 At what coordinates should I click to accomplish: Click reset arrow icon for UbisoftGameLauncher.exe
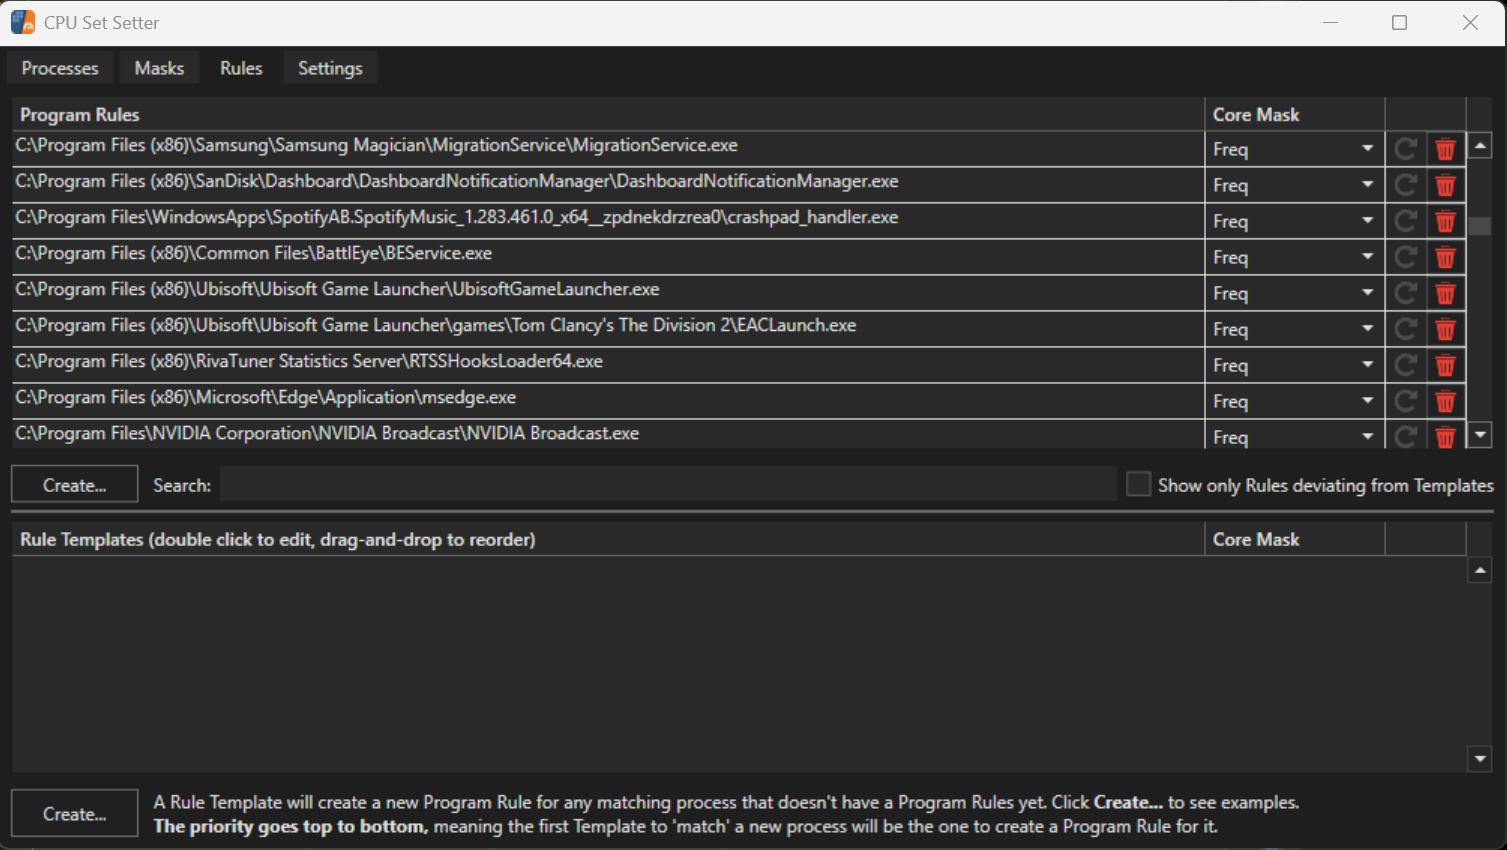tap(1406, 293)
